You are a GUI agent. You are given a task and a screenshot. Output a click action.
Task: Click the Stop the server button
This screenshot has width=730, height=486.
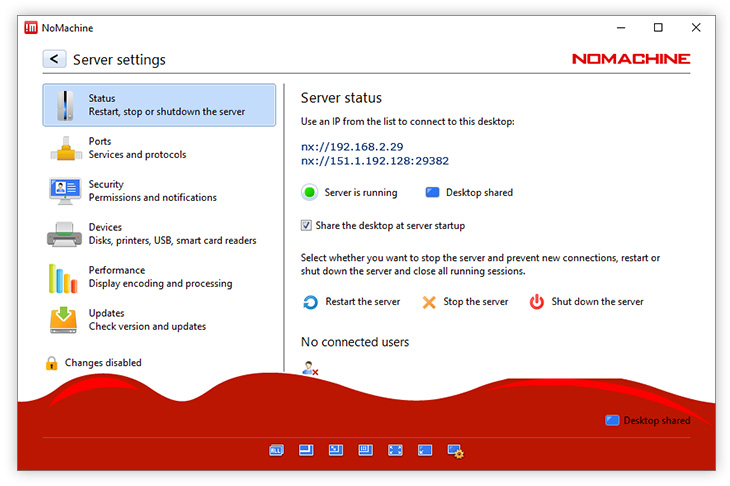pos(465,302)
